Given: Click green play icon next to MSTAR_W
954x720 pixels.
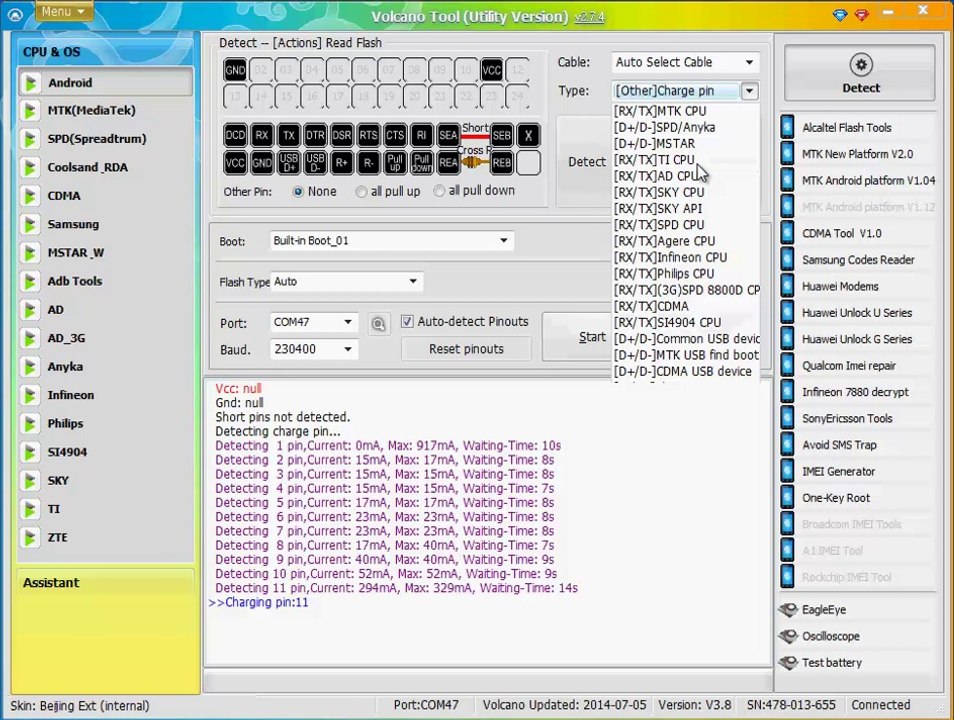Looking at the screenshot, I should (30, 253).
